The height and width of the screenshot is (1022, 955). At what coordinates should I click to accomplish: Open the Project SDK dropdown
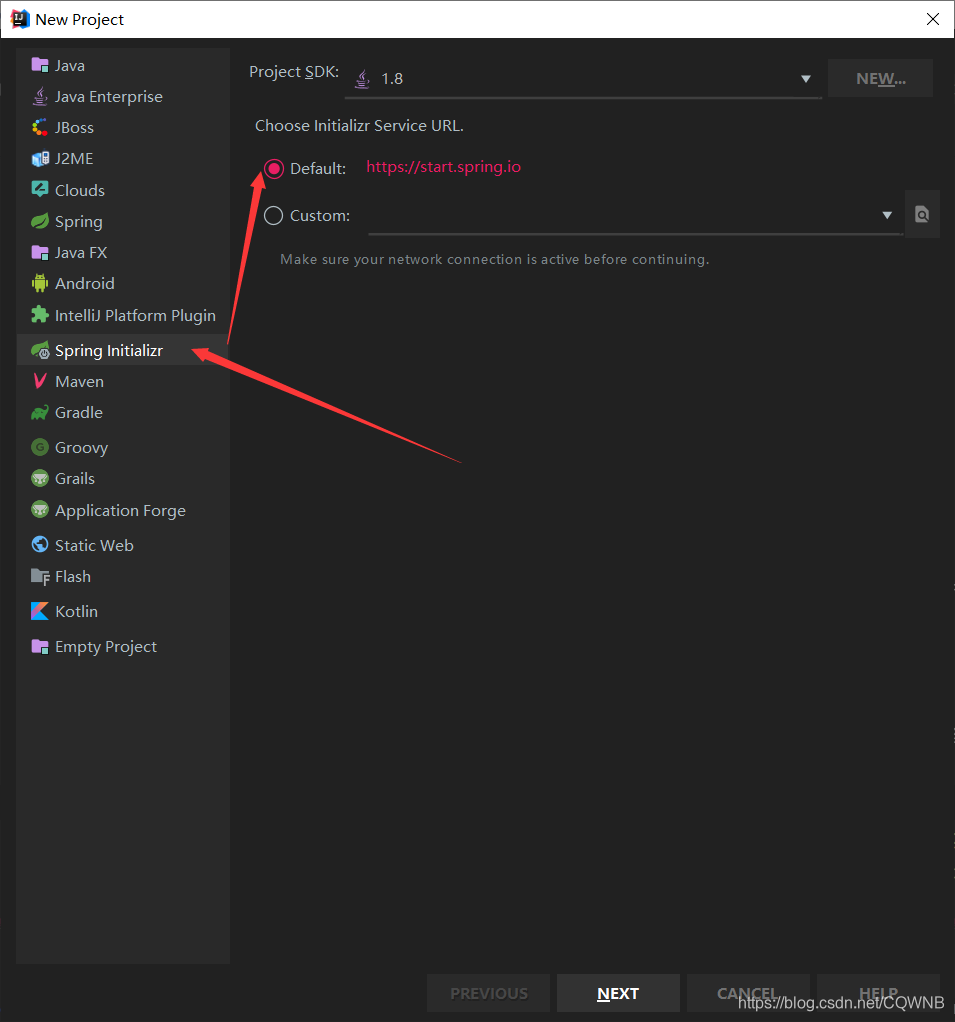[x=583, y=79]
